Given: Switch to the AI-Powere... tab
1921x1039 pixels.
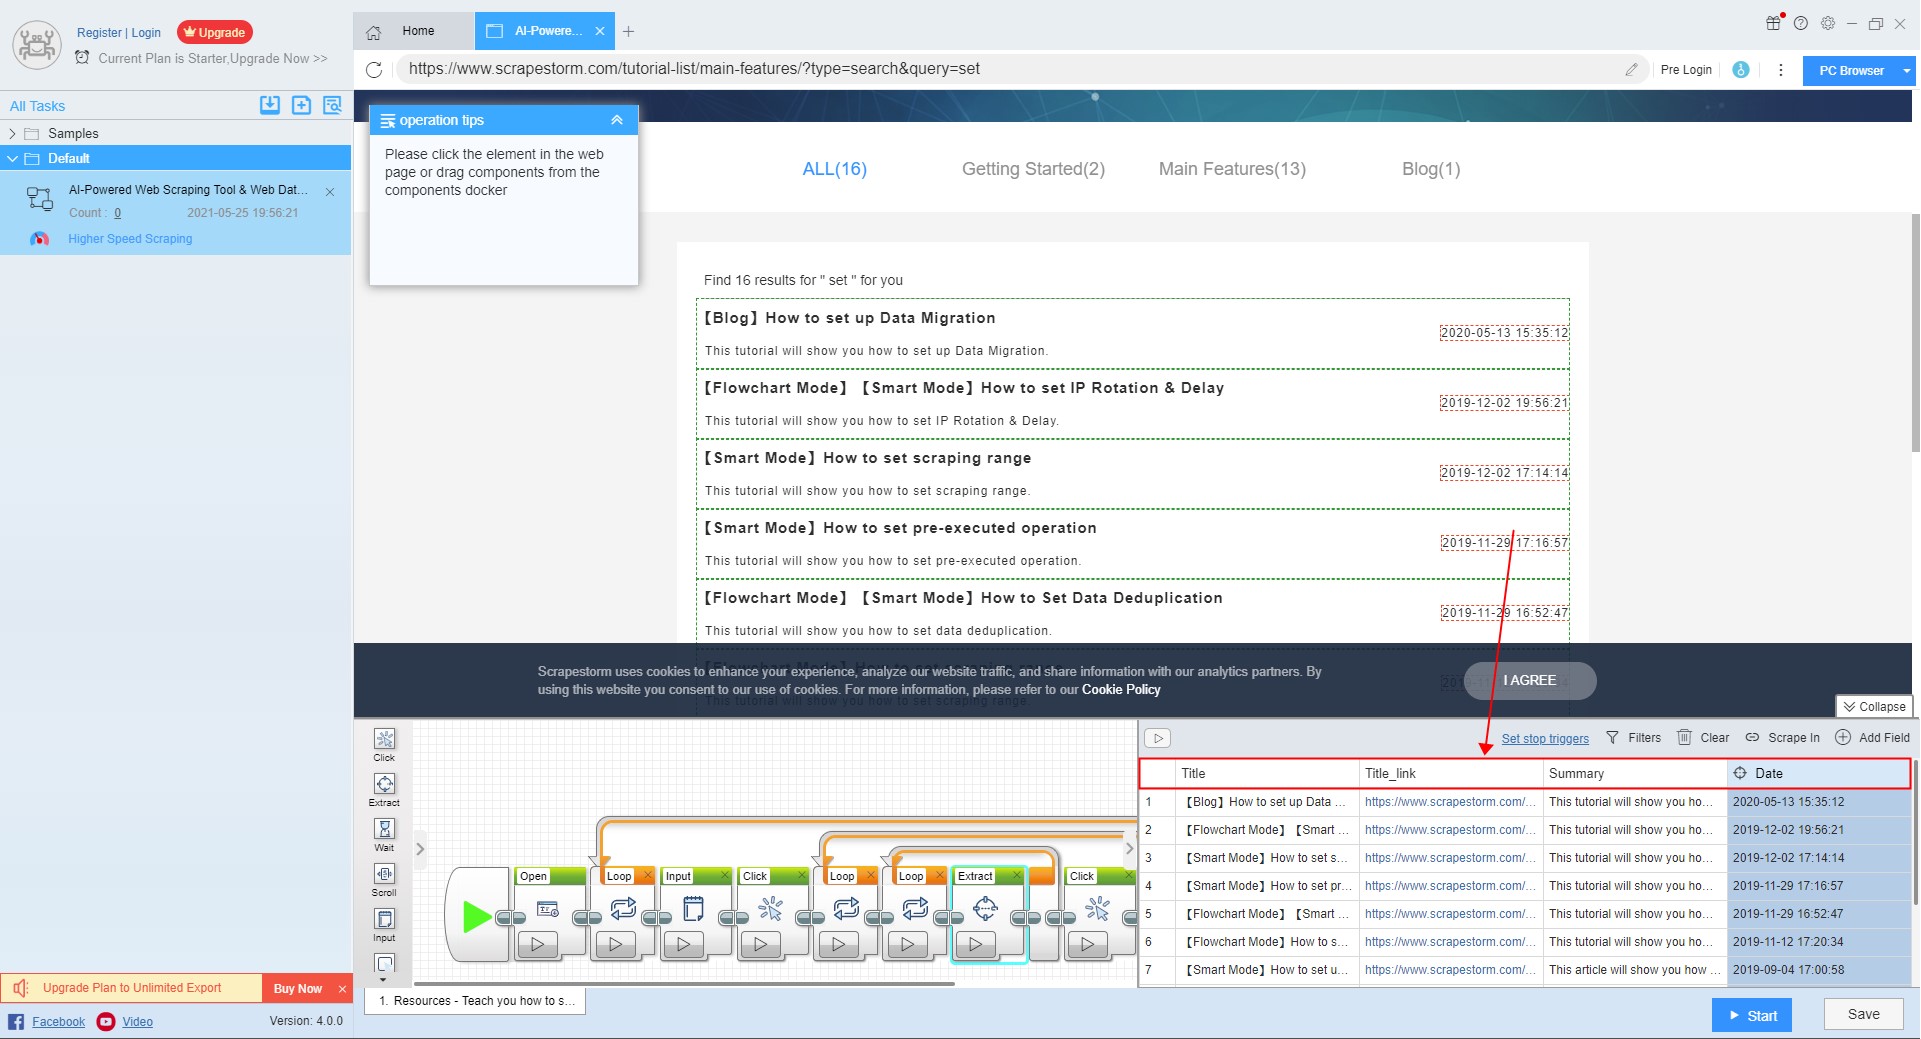Looking at the screenshot, I should [546, 31].
